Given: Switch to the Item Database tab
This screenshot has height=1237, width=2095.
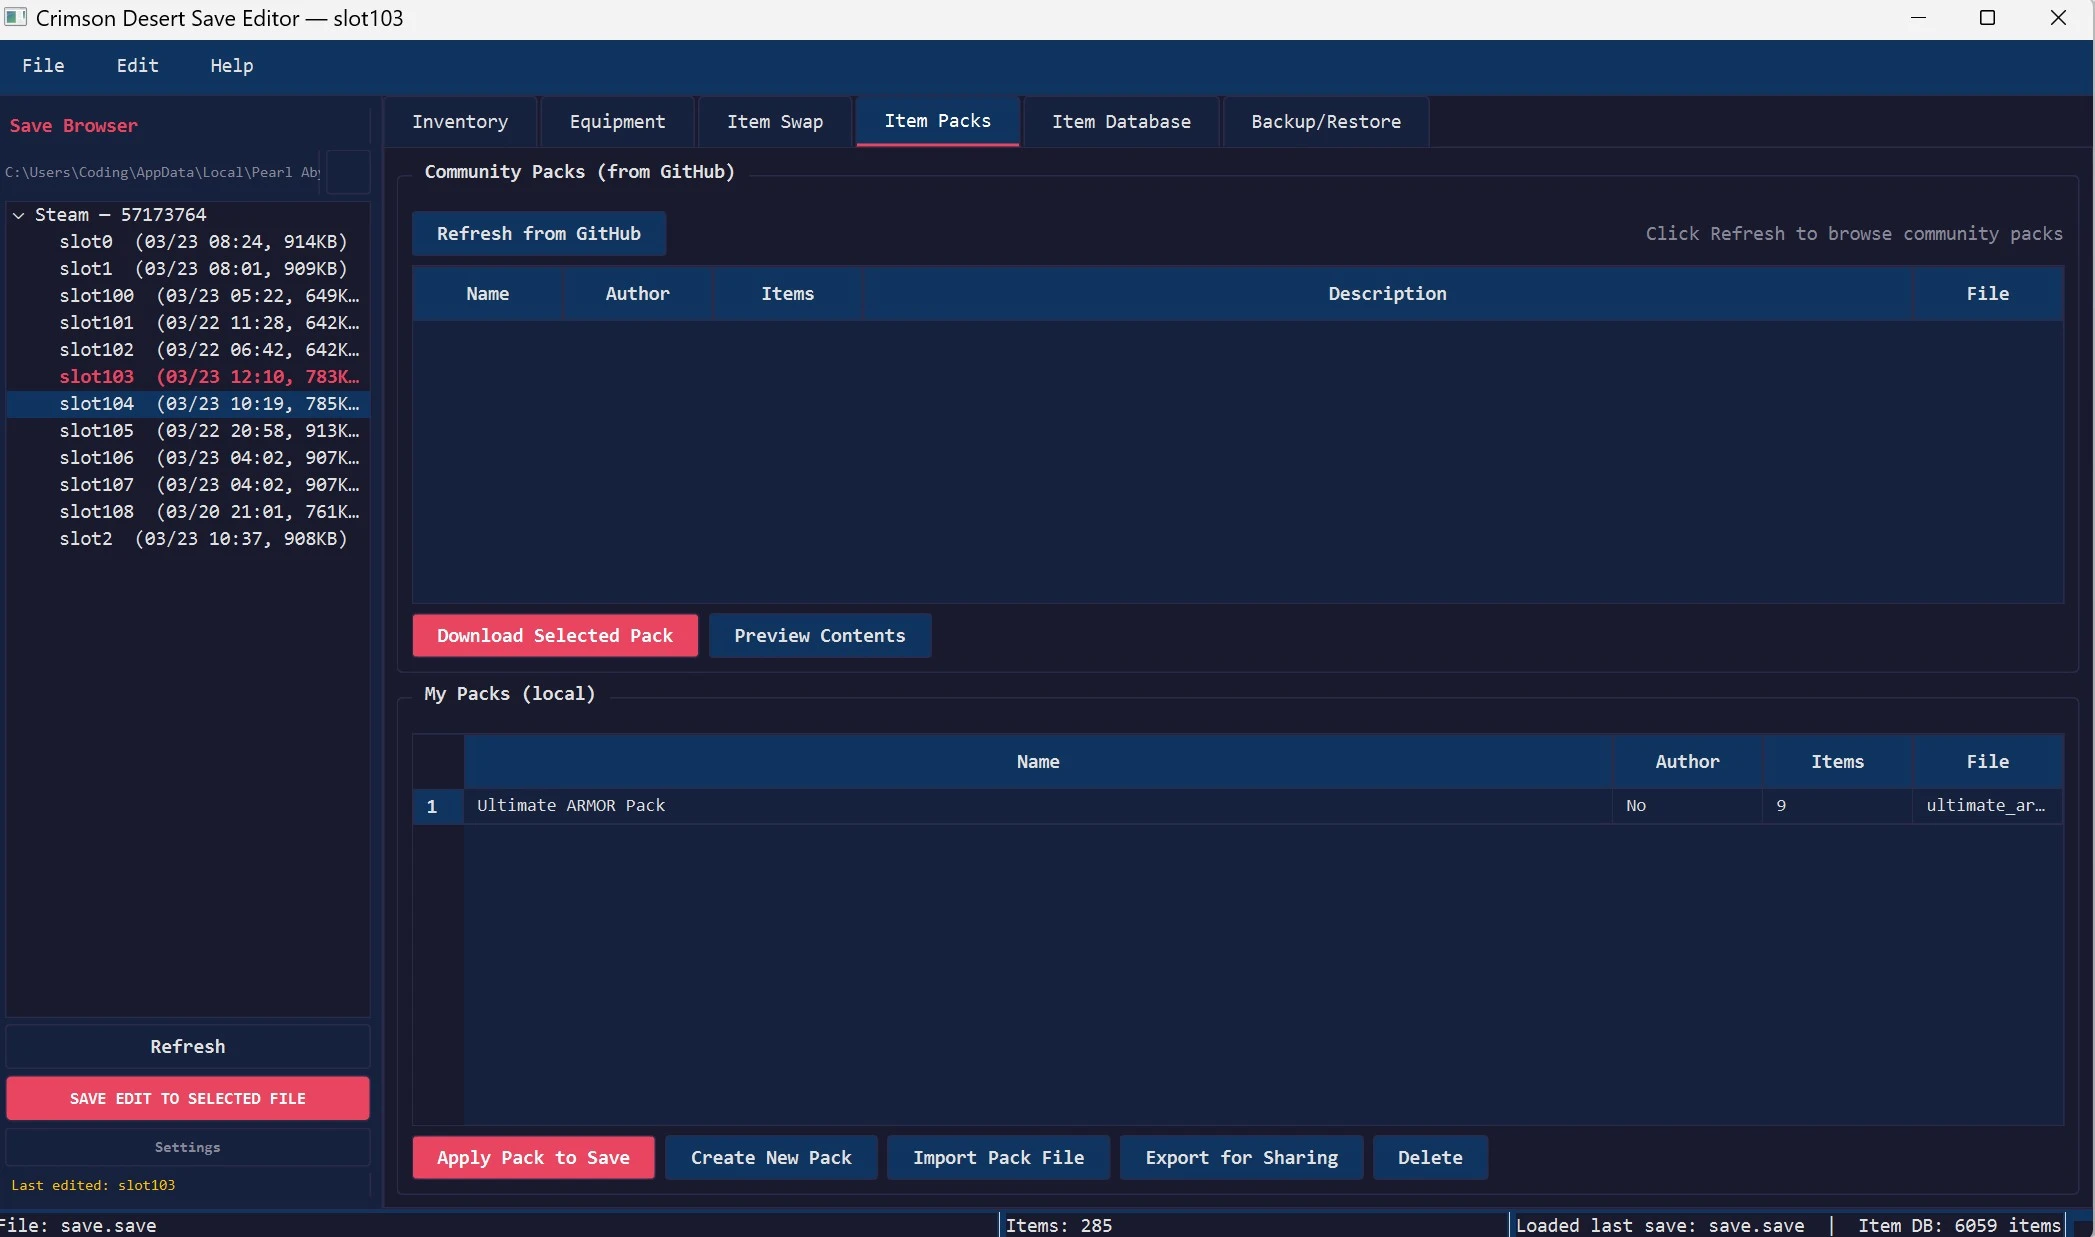Looking at the screenshot, I should click(x=1120, y=122).
